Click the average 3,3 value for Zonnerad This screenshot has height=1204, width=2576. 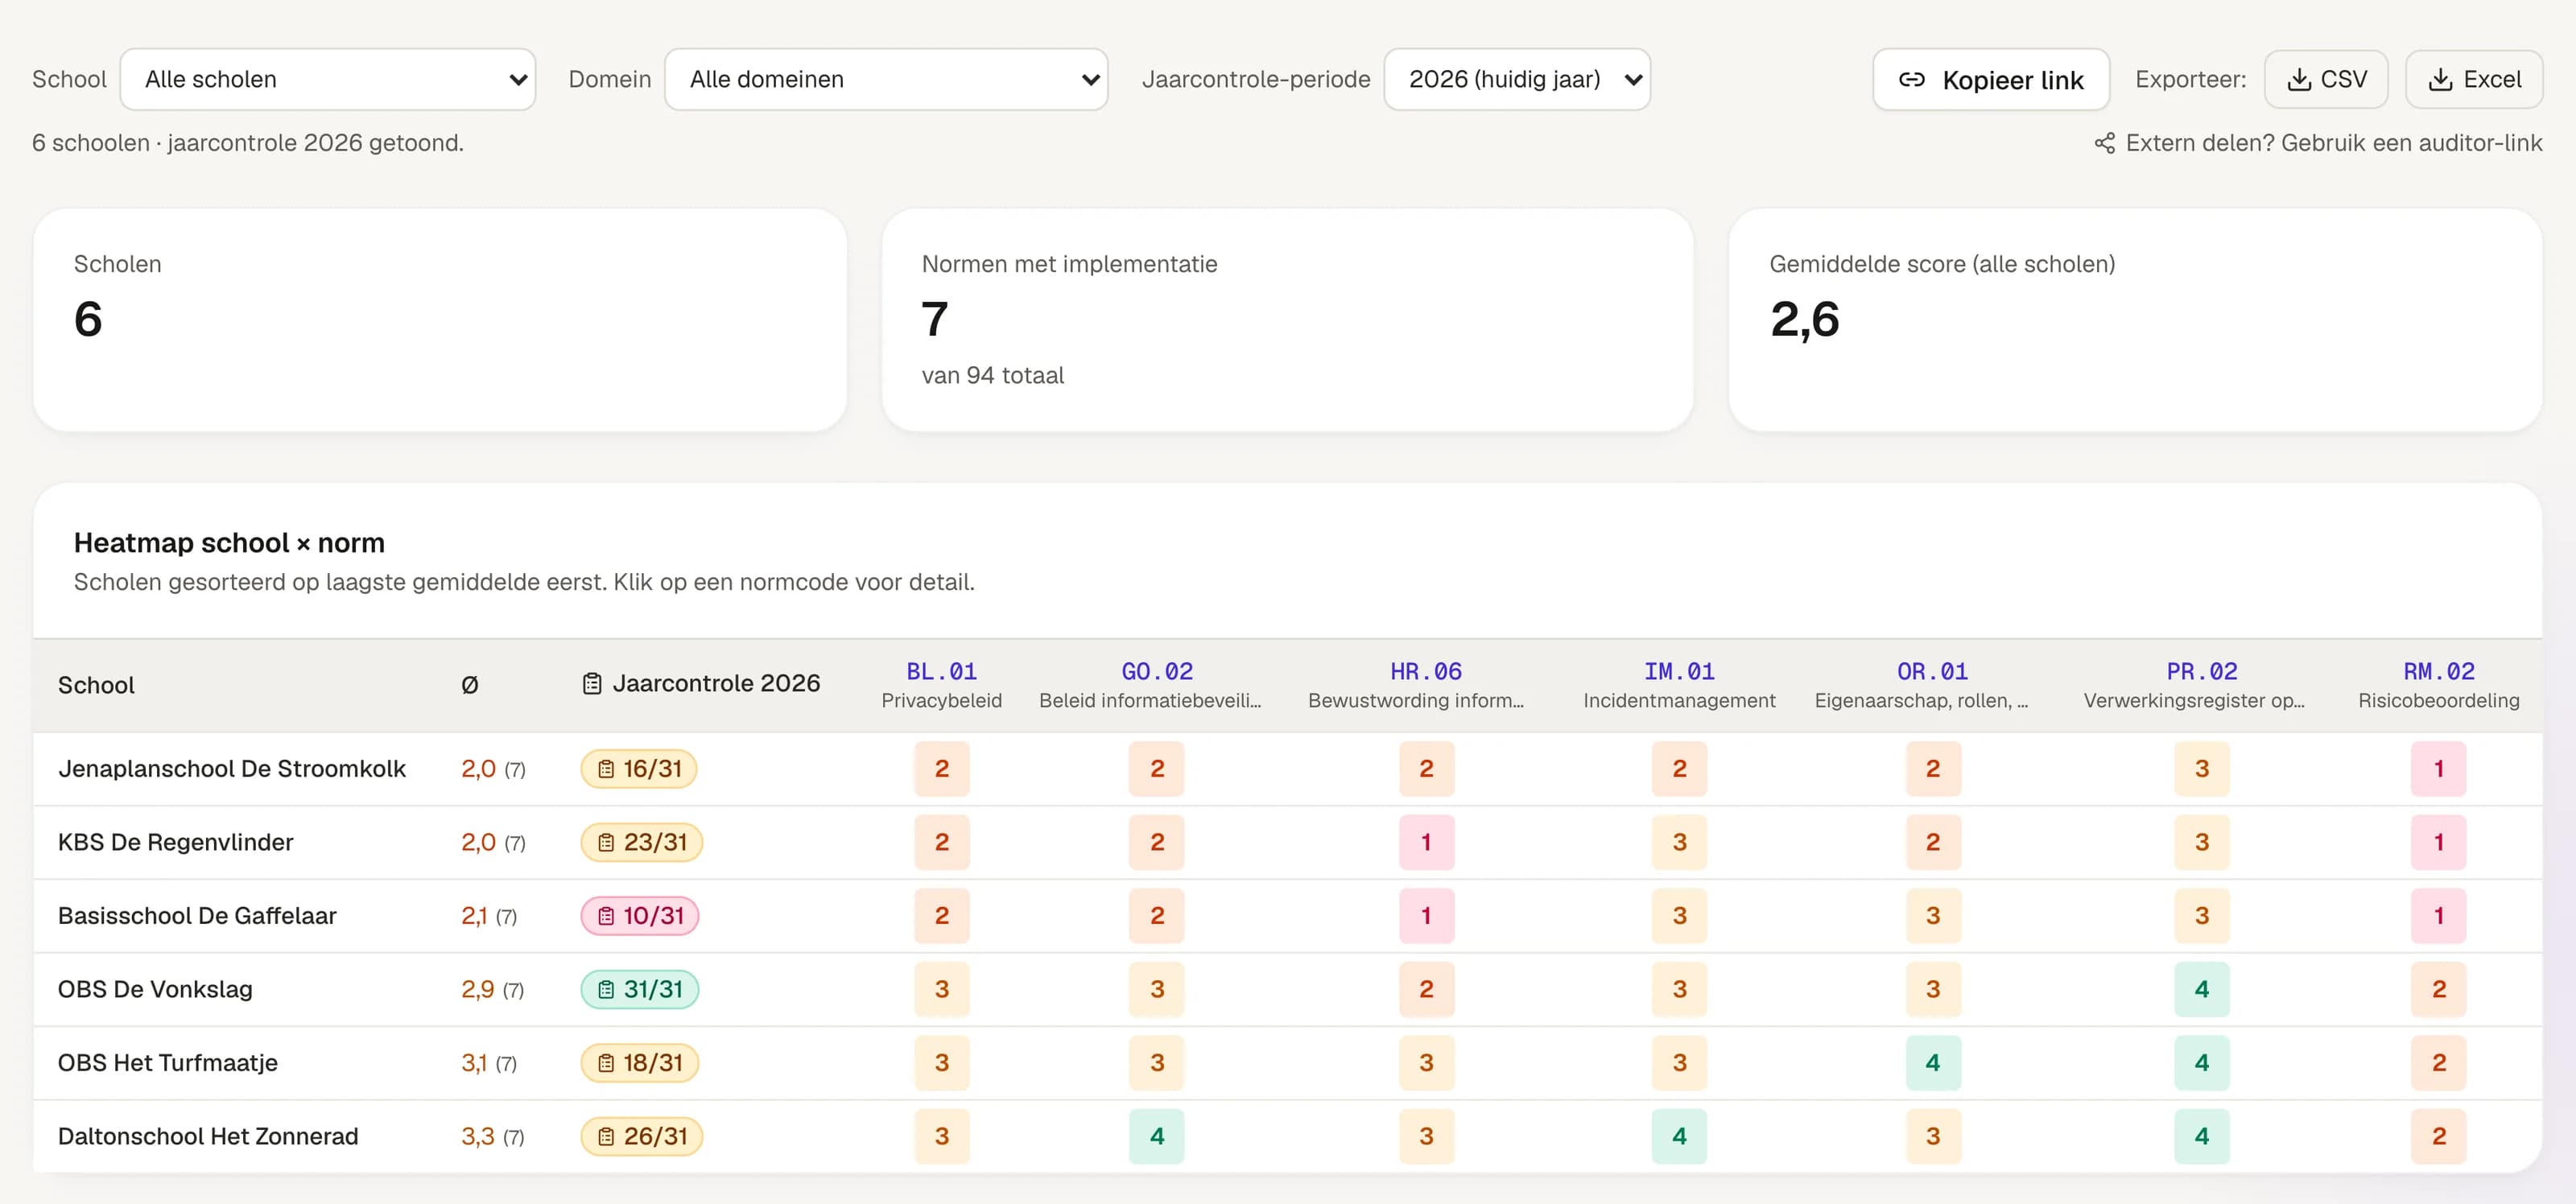[x=478, y=1137]
